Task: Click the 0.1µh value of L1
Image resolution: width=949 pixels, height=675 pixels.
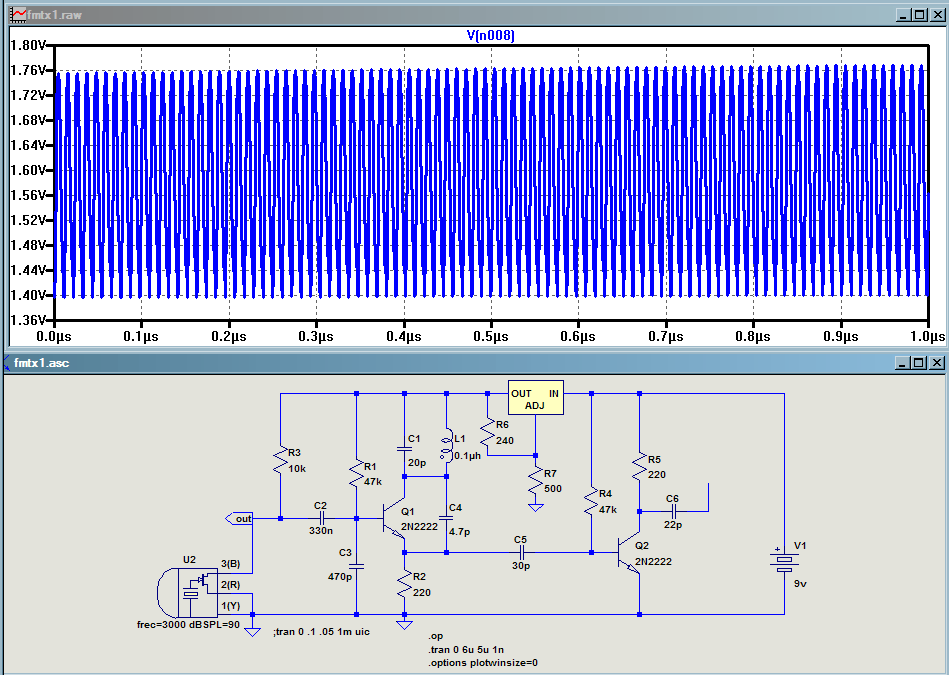Action: pos(467,455)
